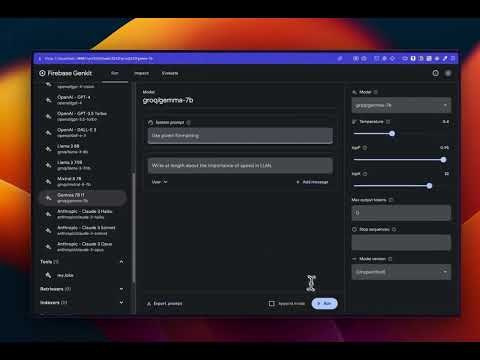Select the OpenAI - DALL-E 3 model icon

coord(49,132)
